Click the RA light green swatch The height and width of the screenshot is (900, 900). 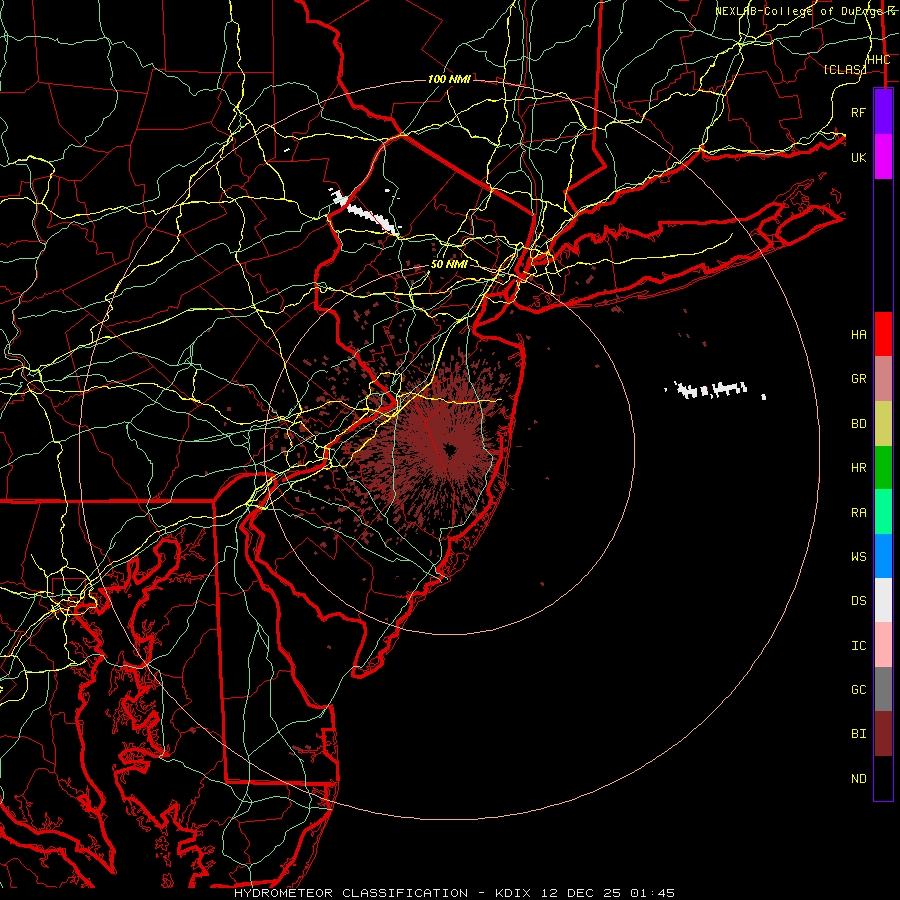[x=883, y=512]
